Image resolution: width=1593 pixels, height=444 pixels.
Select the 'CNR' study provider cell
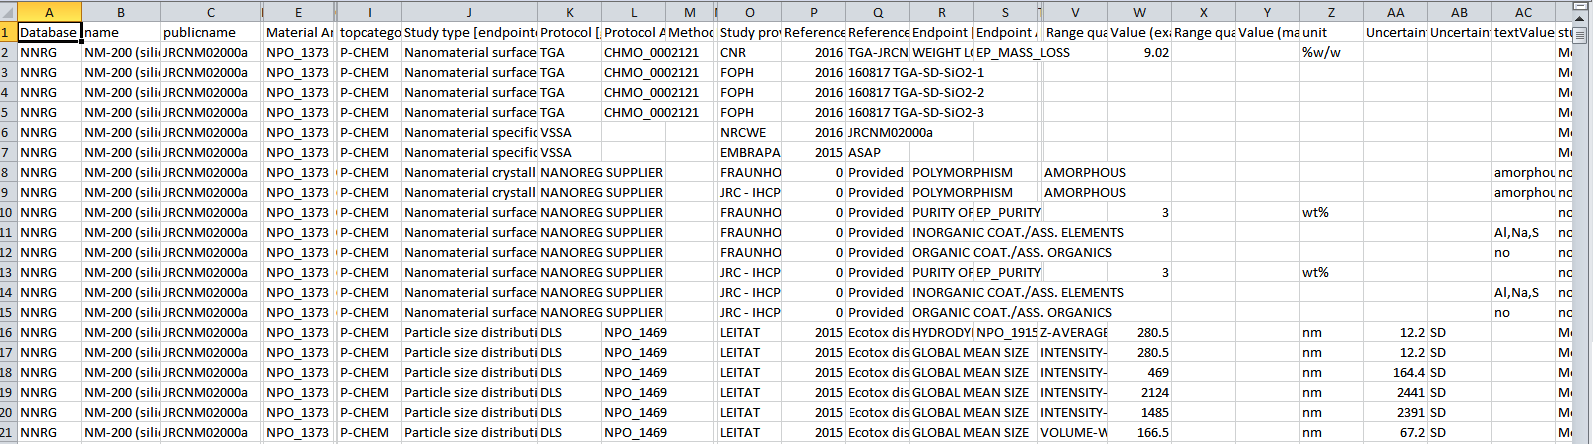point(750,52)
